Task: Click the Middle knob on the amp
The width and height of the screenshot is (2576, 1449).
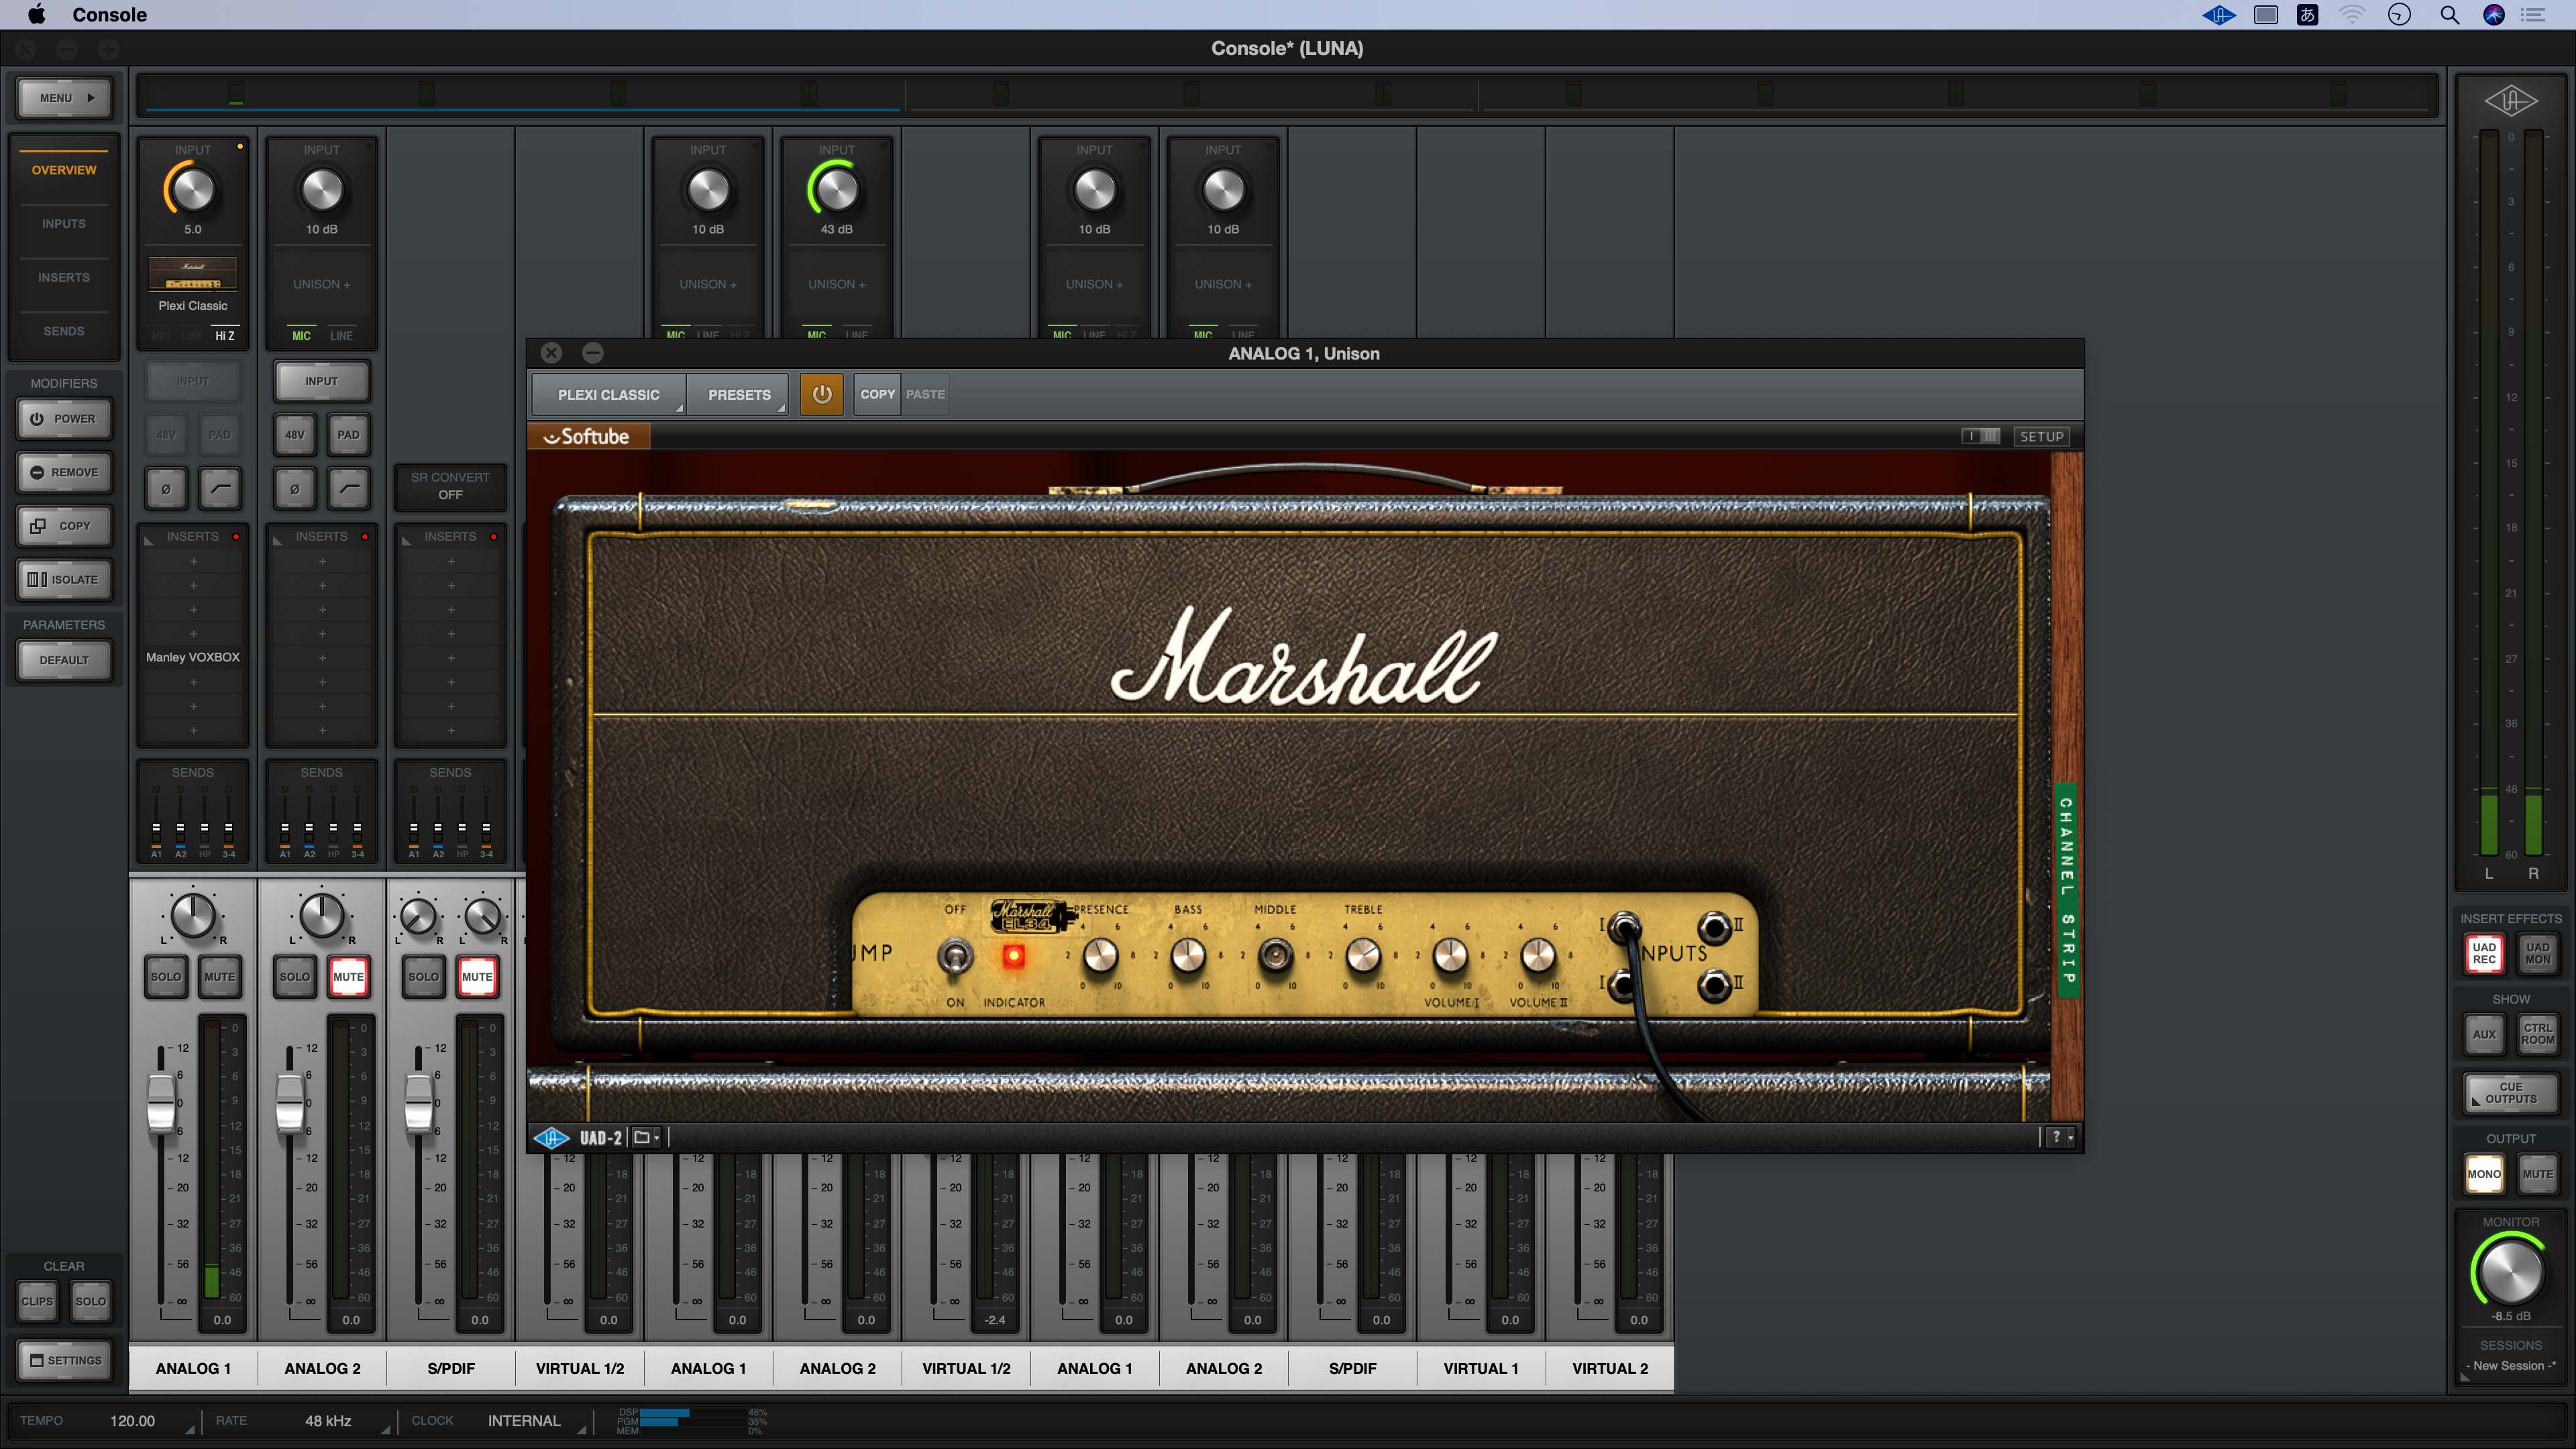Action: (1275, 956)
